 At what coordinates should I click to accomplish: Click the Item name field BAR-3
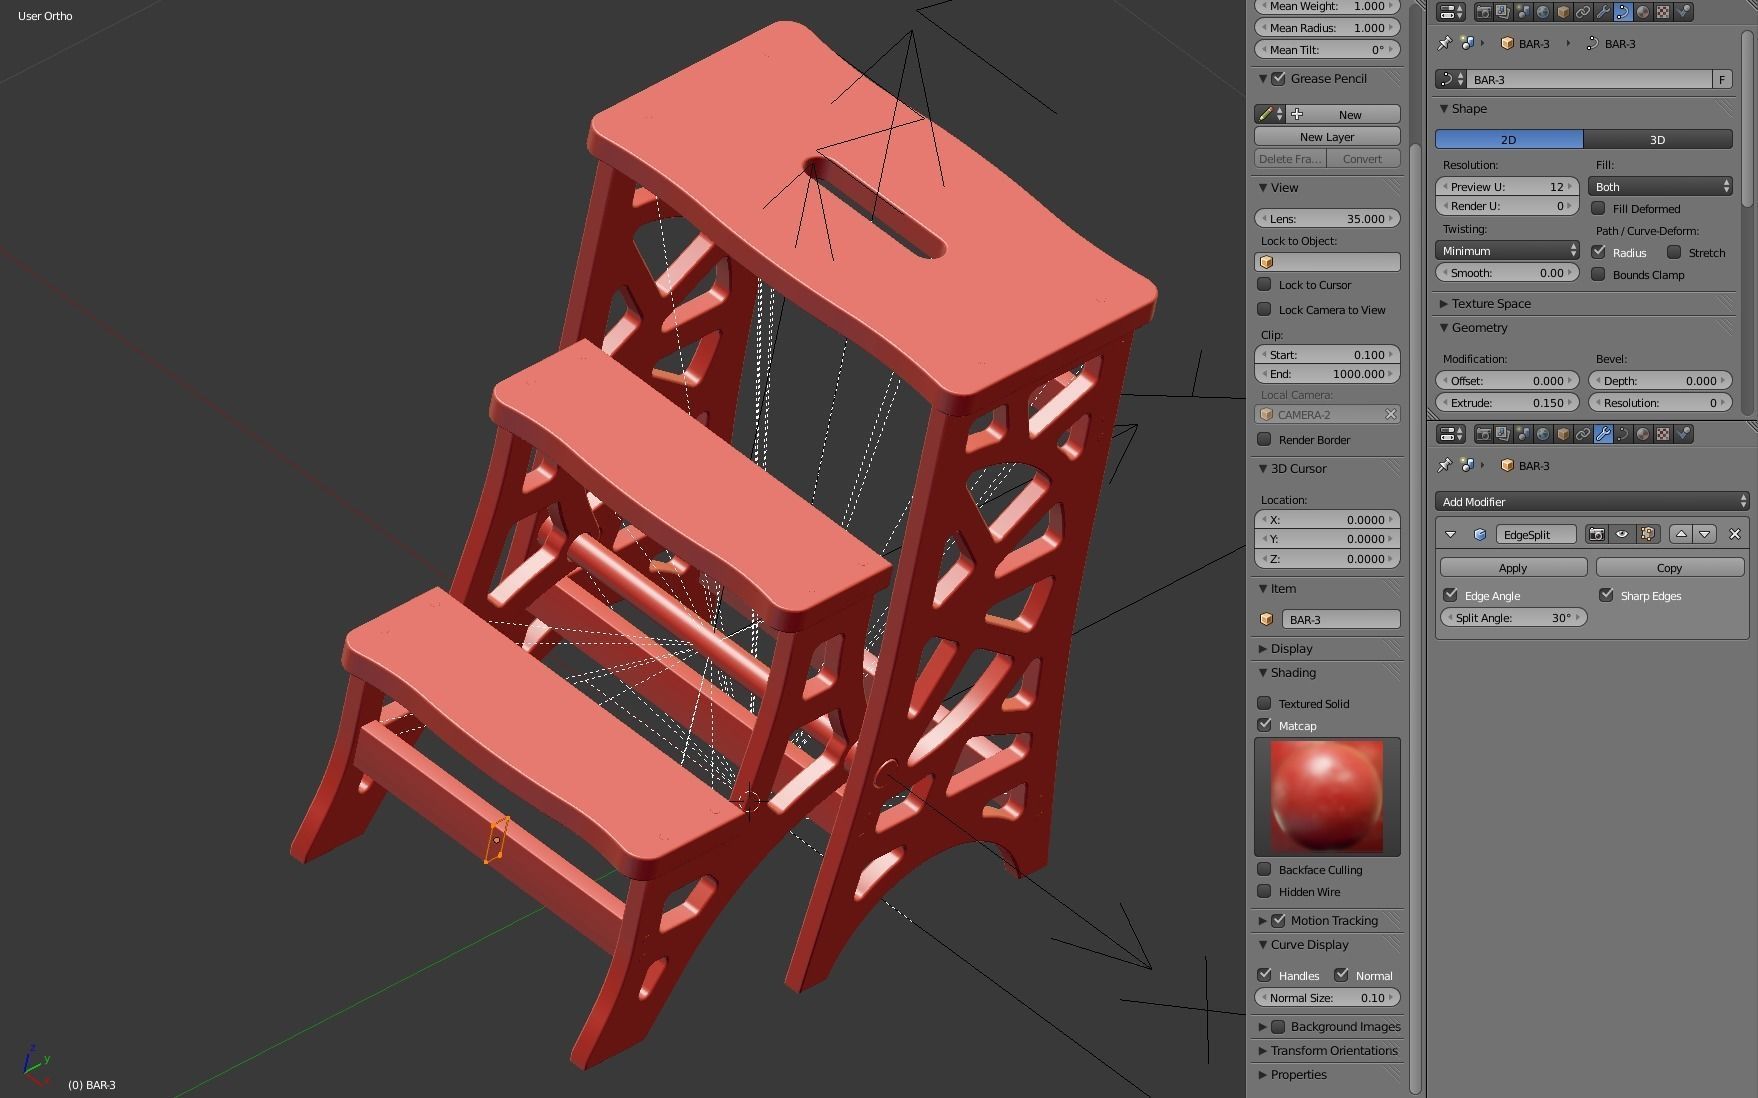click(1340, 619)
